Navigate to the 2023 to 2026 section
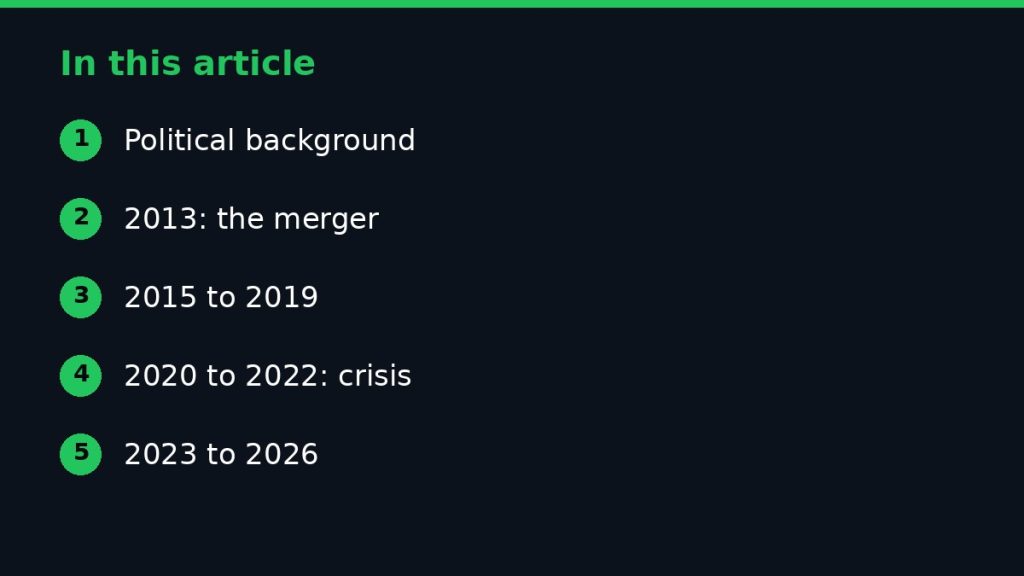1024x576 pixels. (x=221, y=455)
